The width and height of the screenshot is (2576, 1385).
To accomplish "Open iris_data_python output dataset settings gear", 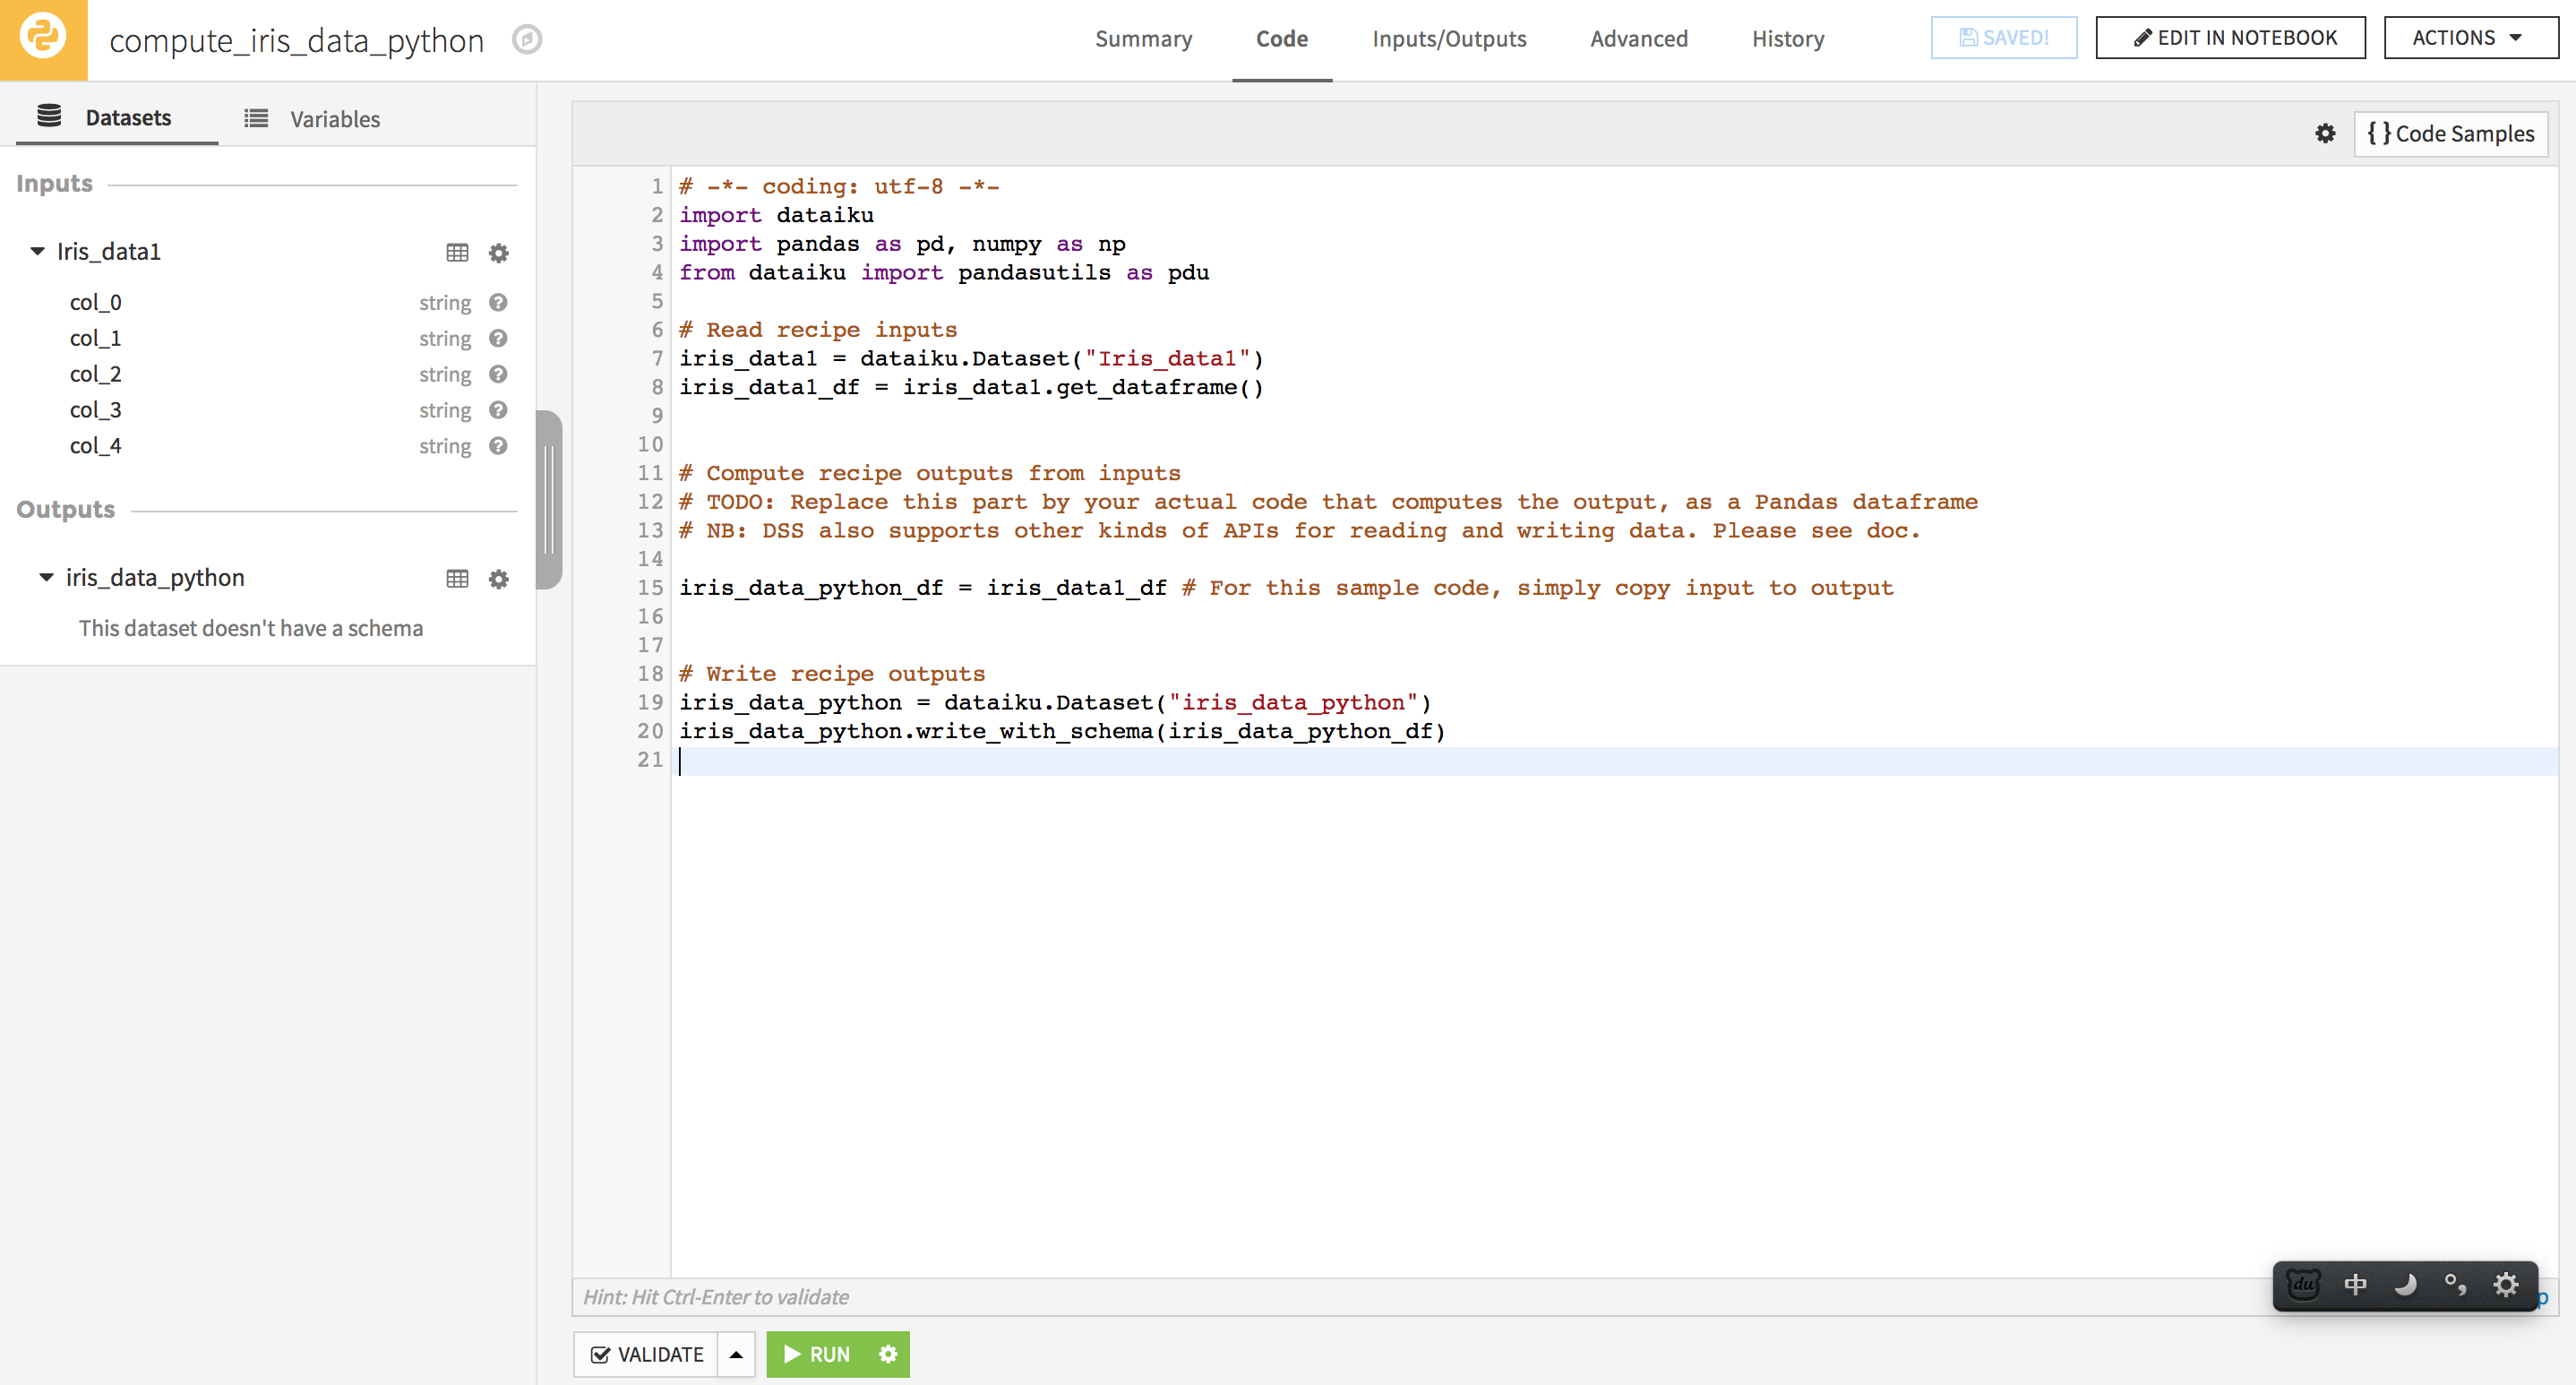I will pos(498,579).
